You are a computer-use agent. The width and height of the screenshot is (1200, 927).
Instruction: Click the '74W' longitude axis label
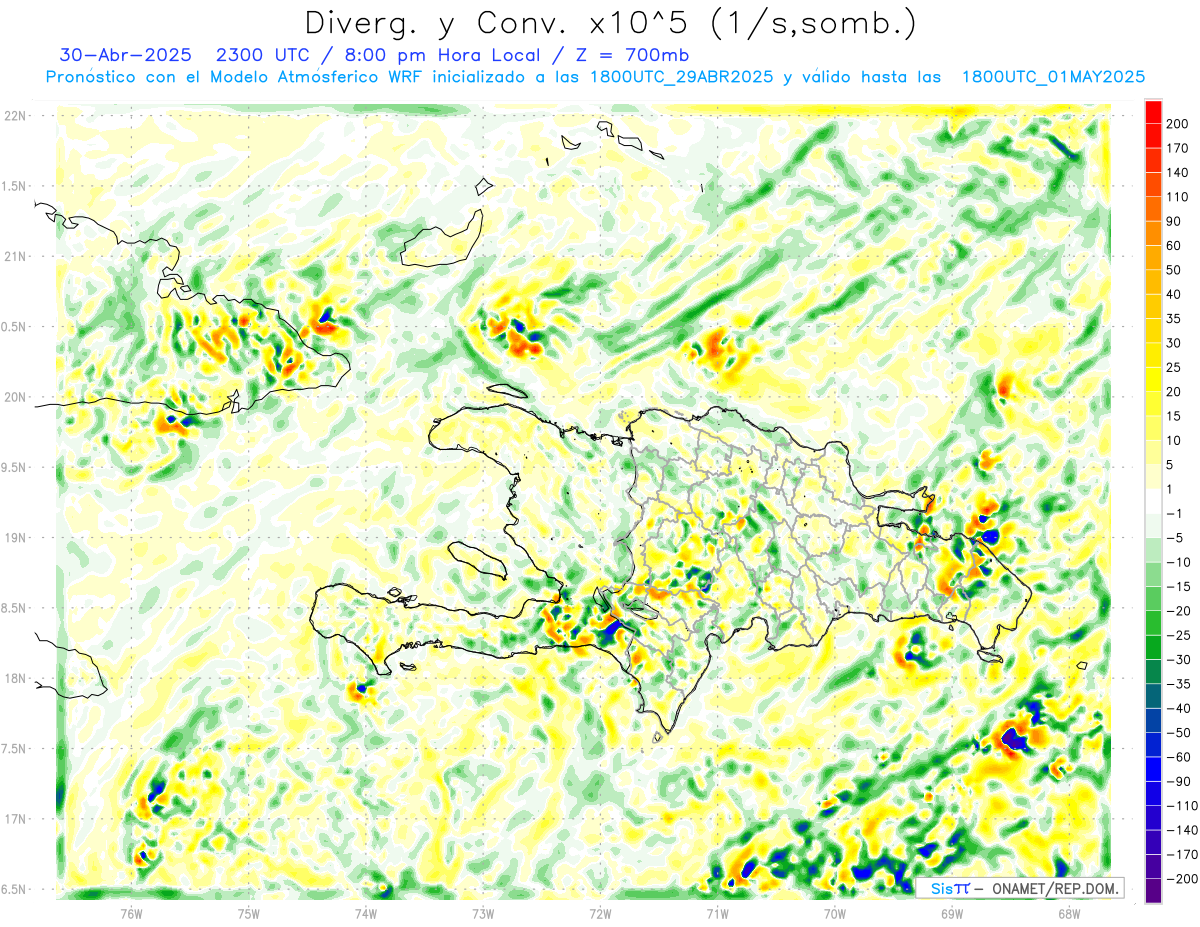tap(366, 913)
